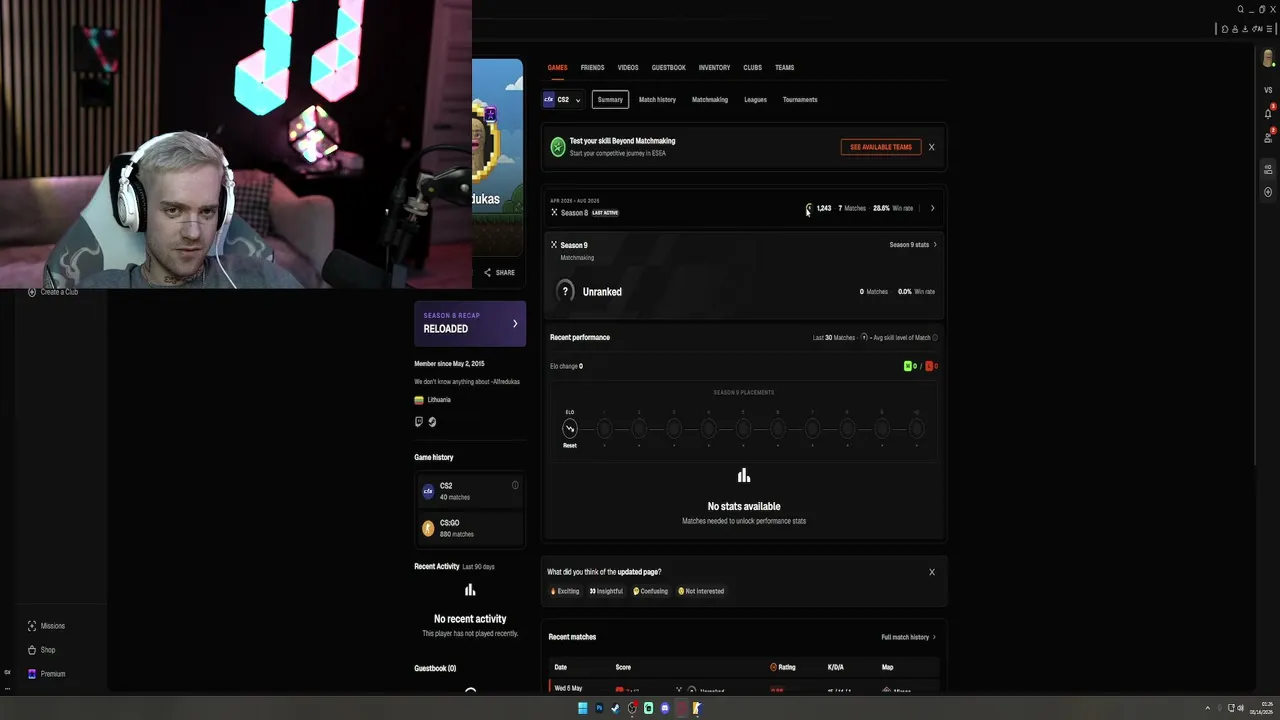Image resolution: width=1280 pixels, height=720 pixels.
Task: Open the CLUBS tab
Action: [752, 68]
